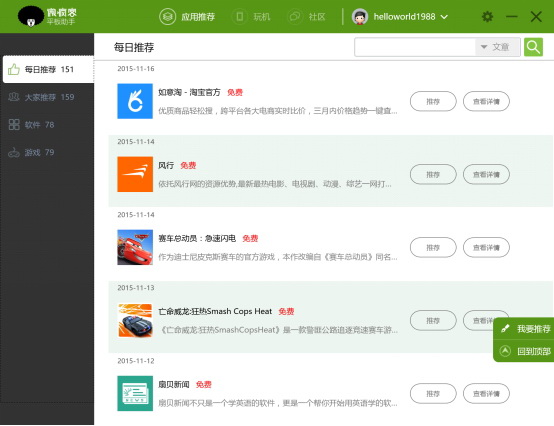Click the 每日推荐 page heading
This screenshot has width=554, height=426.
134,47
